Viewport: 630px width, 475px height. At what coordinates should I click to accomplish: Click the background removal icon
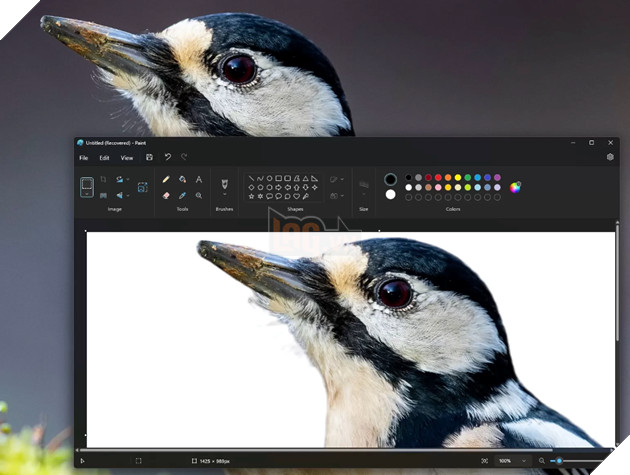pyautogui.click(x=142, y=187)
